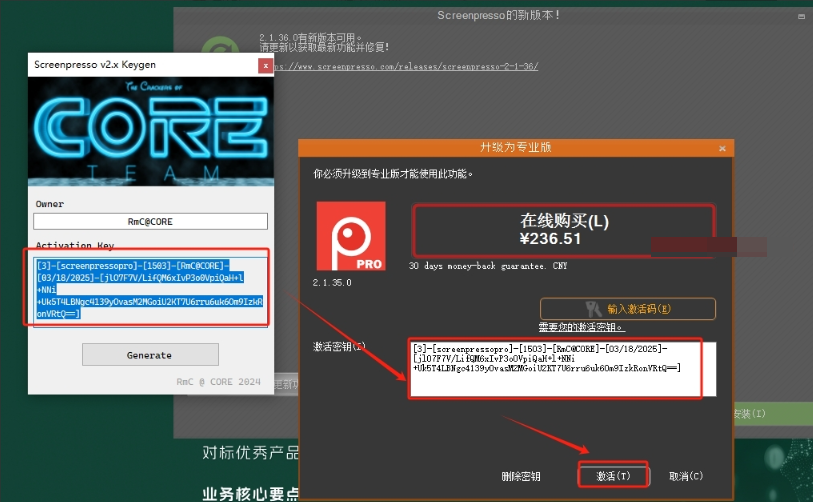Close the Screenpresso v2.x Keygen window
This screenshot has height=502, width=813.
click(265, 66)
